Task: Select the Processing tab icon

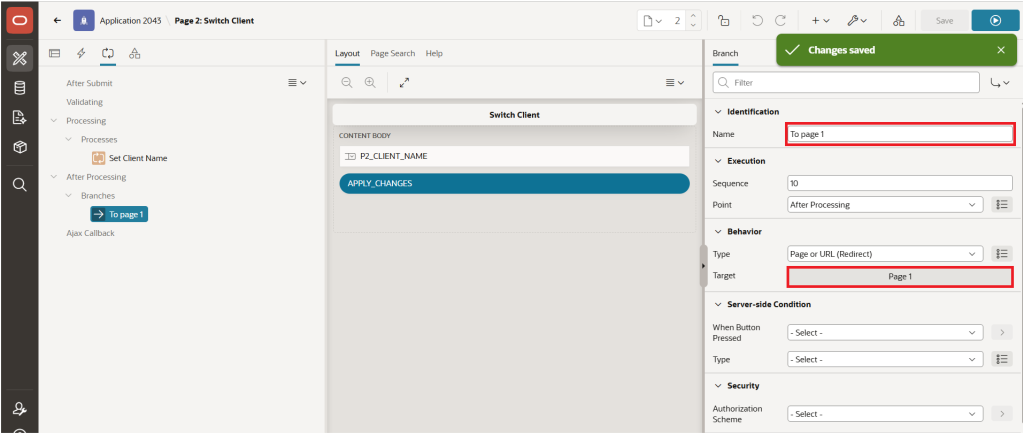Action: 108,54
